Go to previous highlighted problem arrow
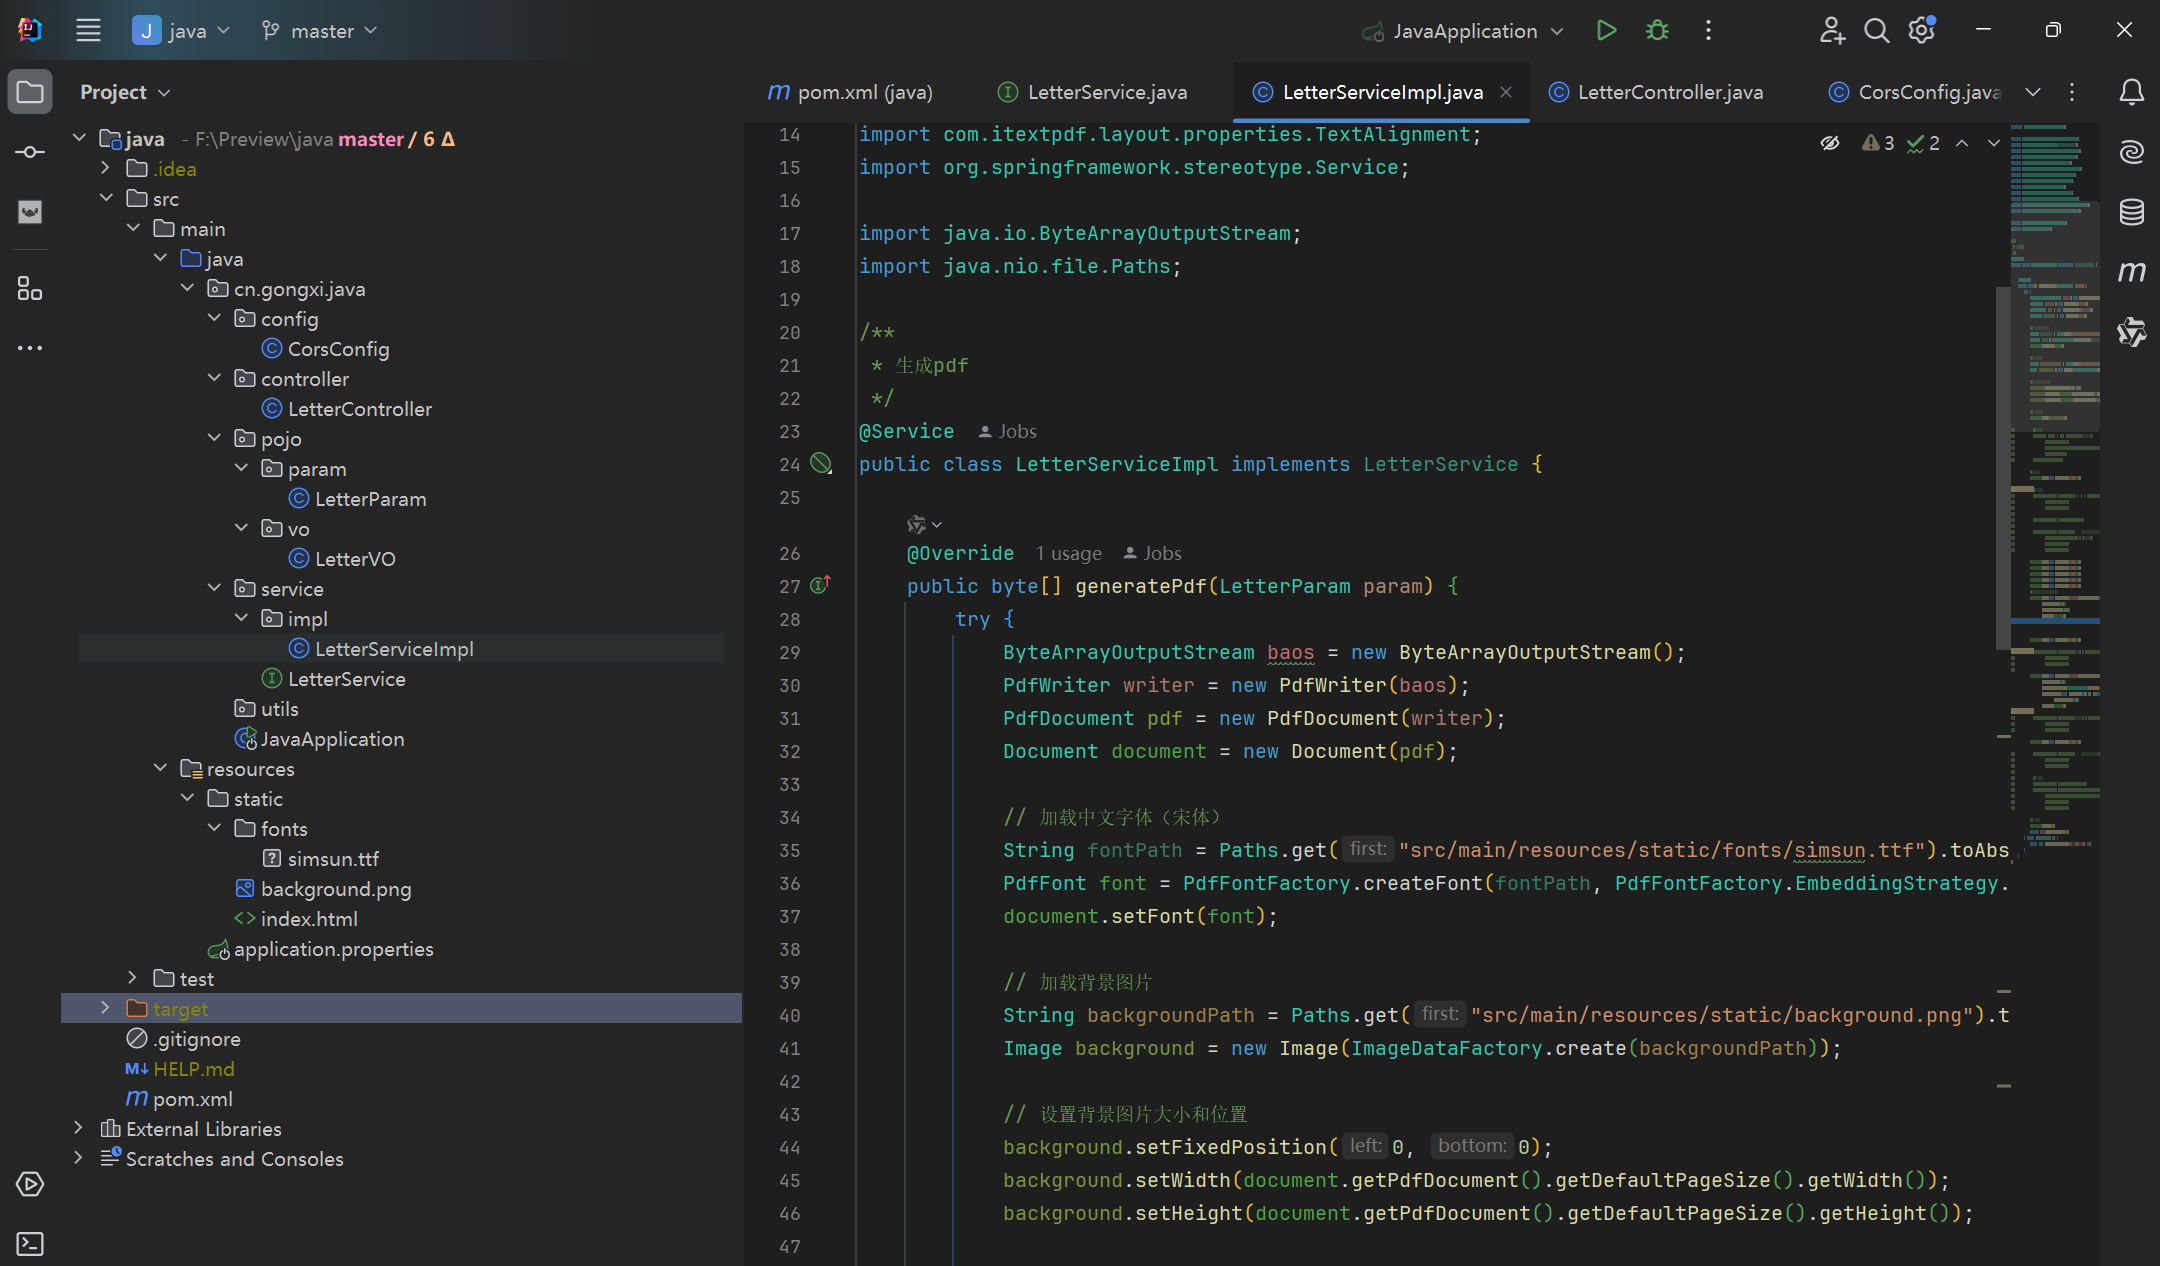The image size is (2160, 1266). point(1962,143)
